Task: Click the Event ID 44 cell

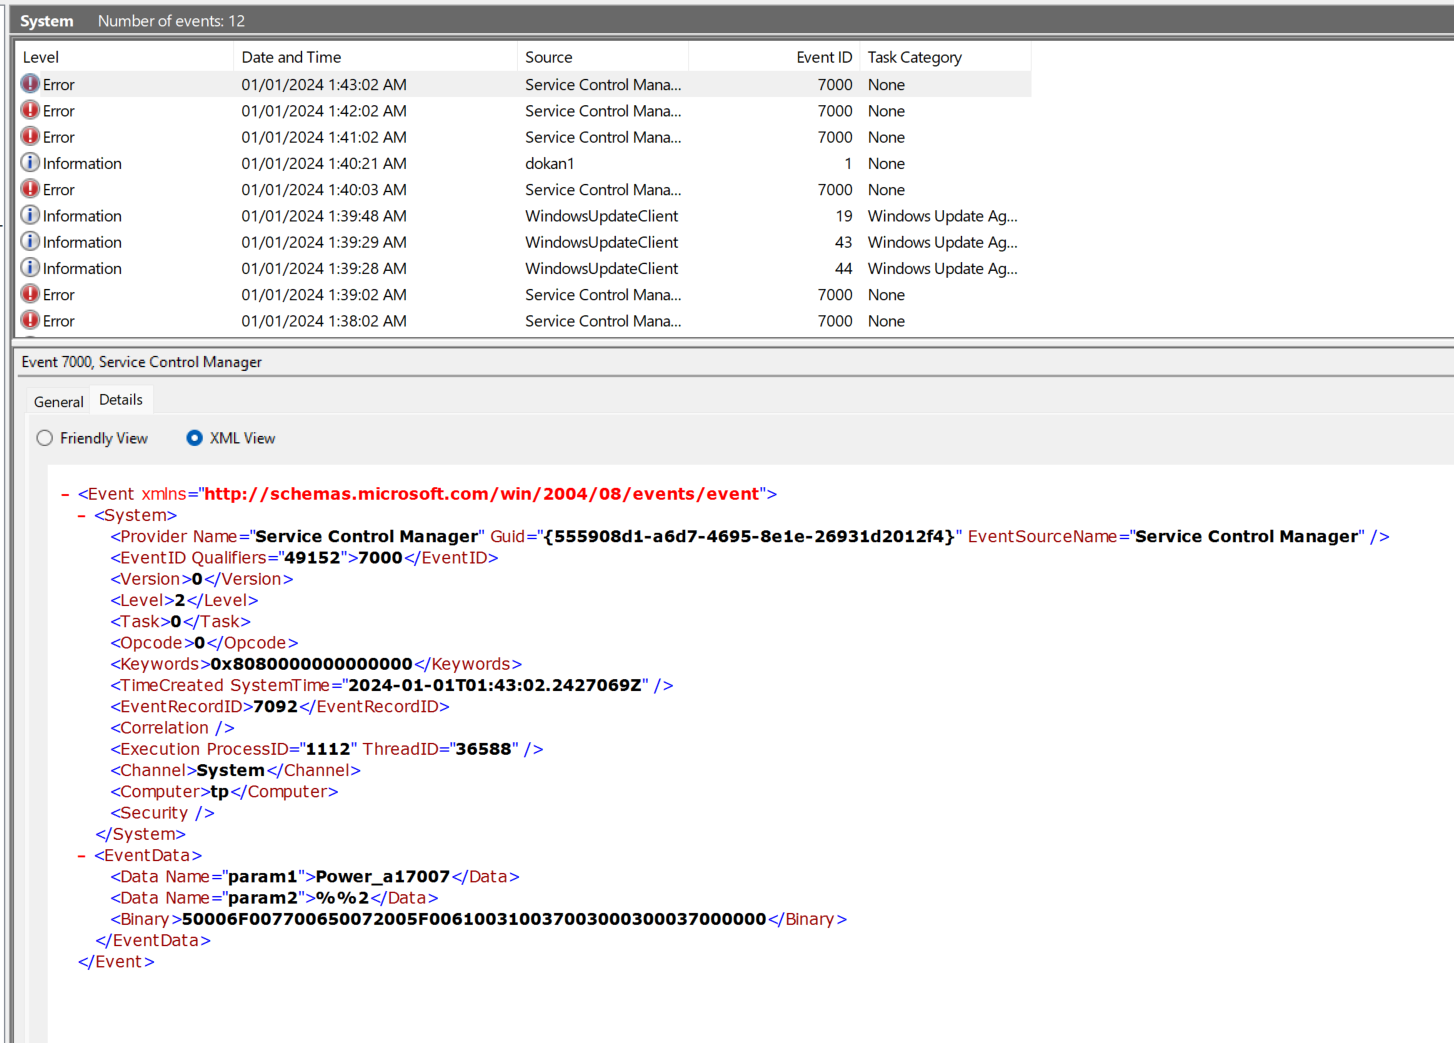Action: coord(844,268)
